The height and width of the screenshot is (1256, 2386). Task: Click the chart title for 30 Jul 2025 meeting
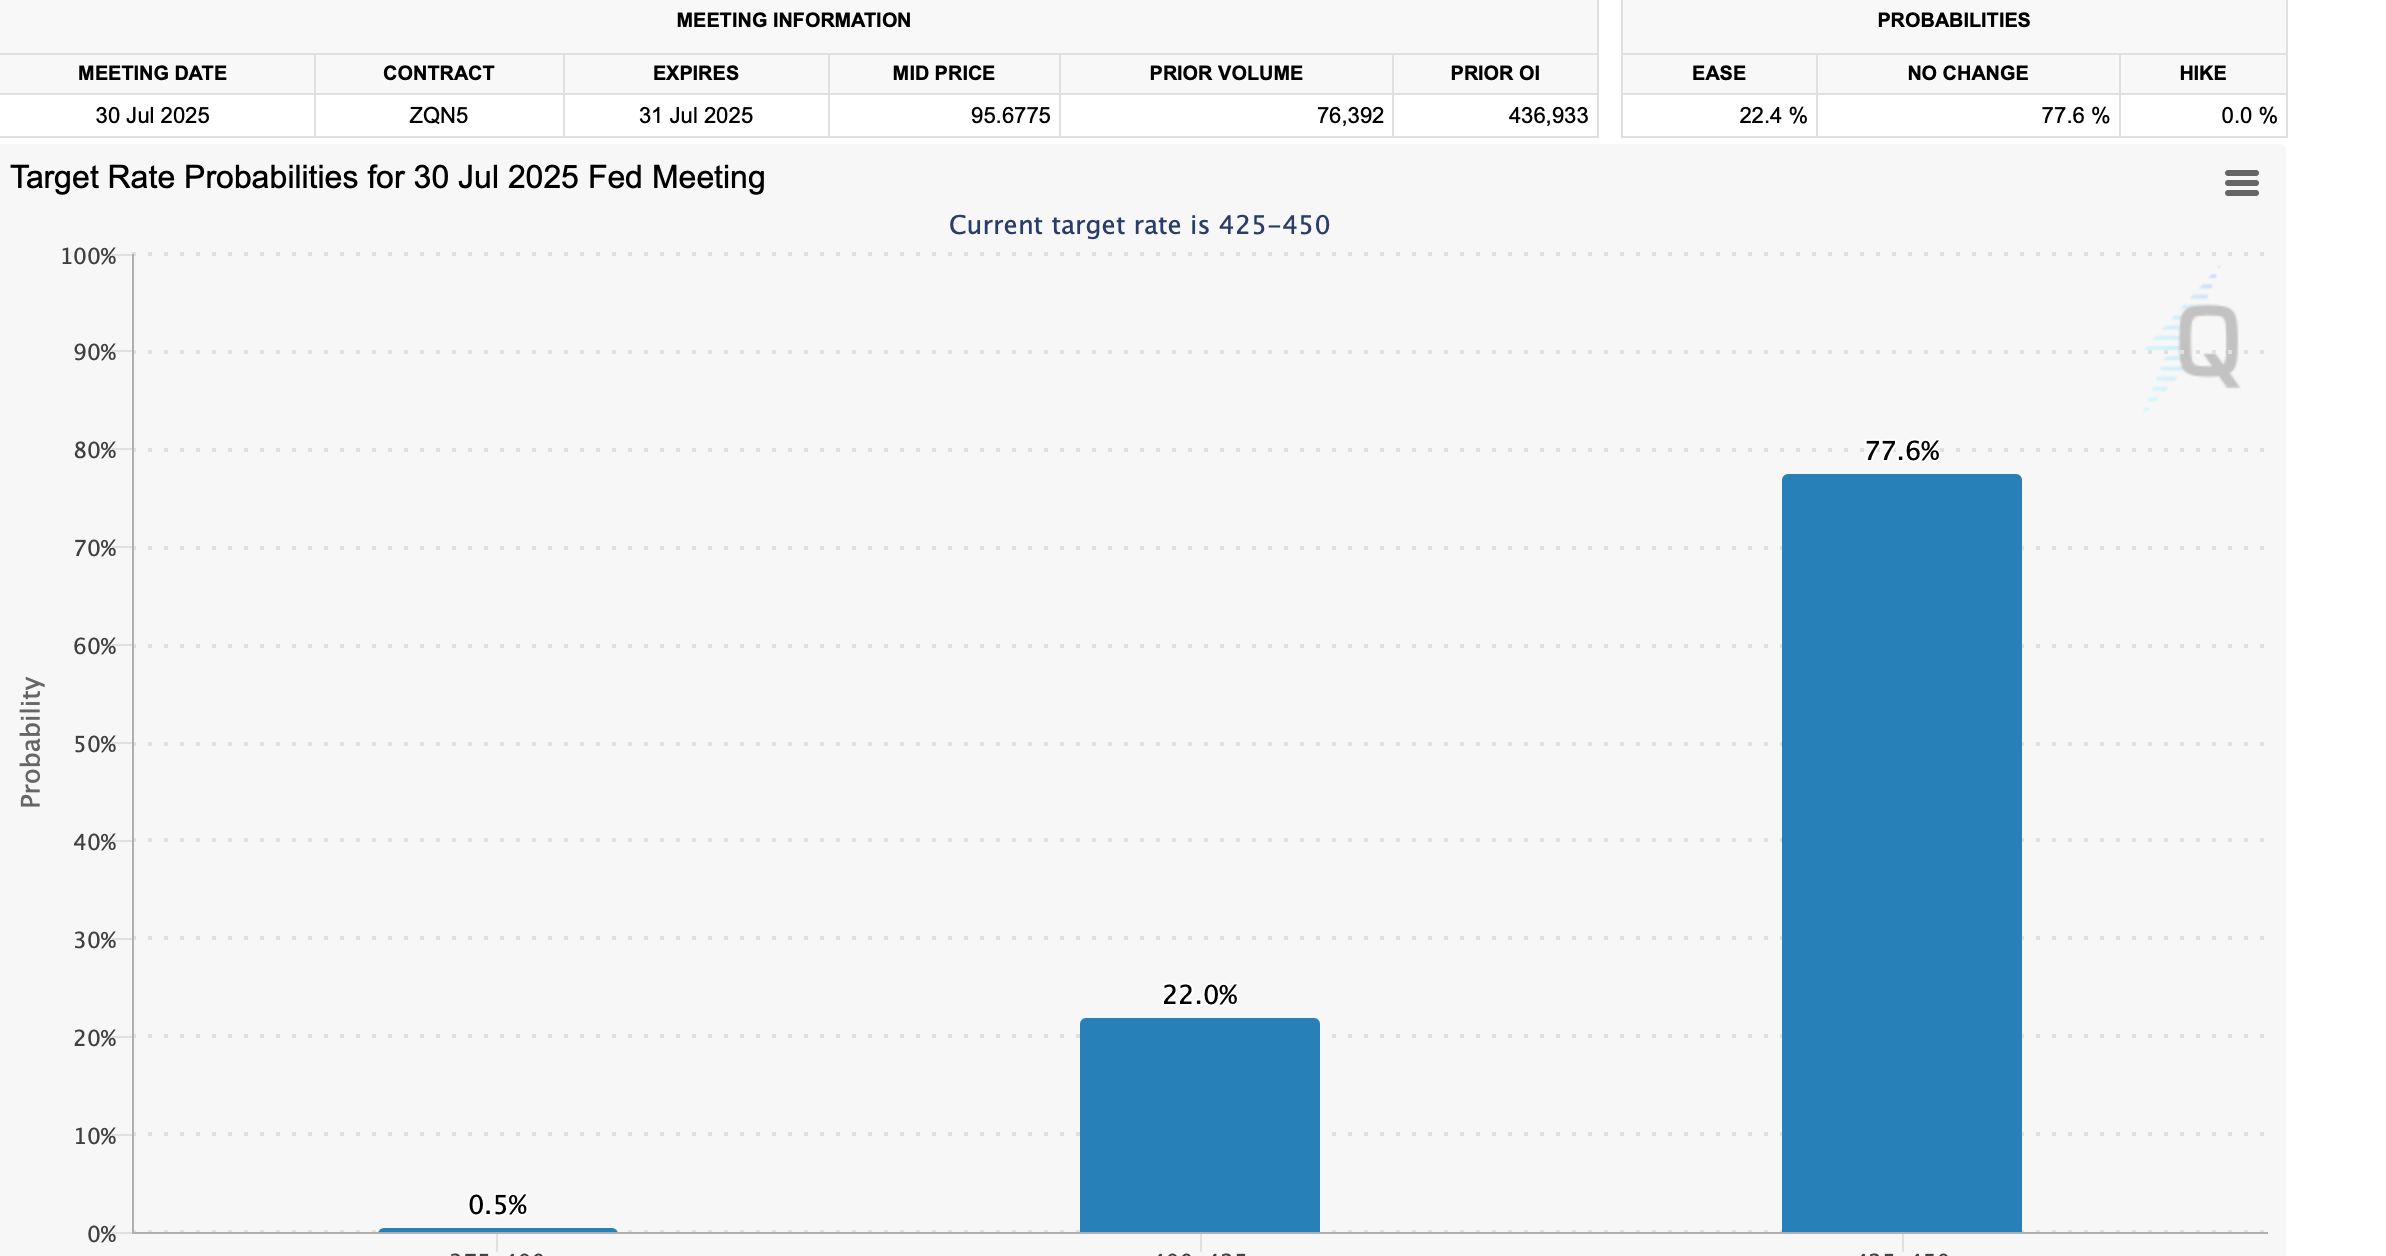[387, 177]
